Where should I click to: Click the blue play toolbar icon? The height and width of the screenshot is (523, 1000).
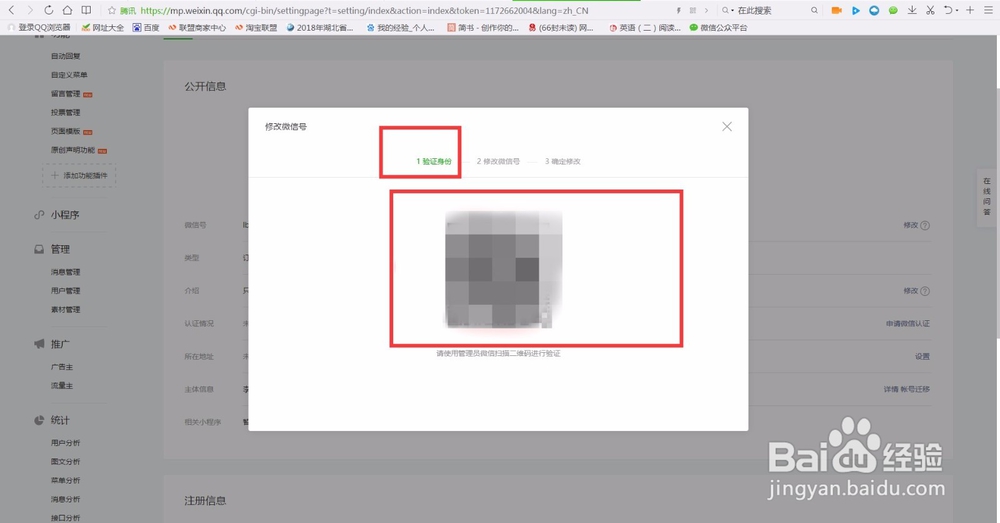click(x=856, y=10)
